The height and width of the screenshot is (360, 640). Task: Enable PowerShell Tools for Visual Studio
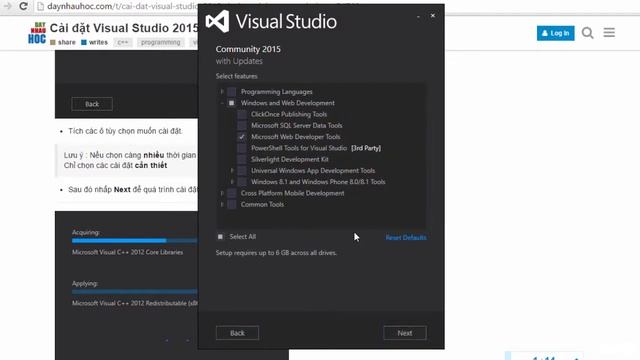click(x=242, y=148)
